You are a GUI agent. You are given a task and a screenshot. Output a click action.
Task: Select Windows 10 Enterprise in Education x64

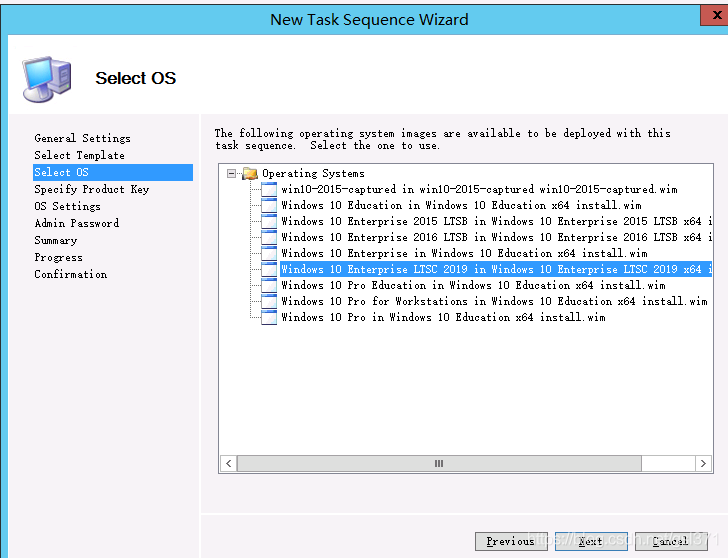[464, 253]
